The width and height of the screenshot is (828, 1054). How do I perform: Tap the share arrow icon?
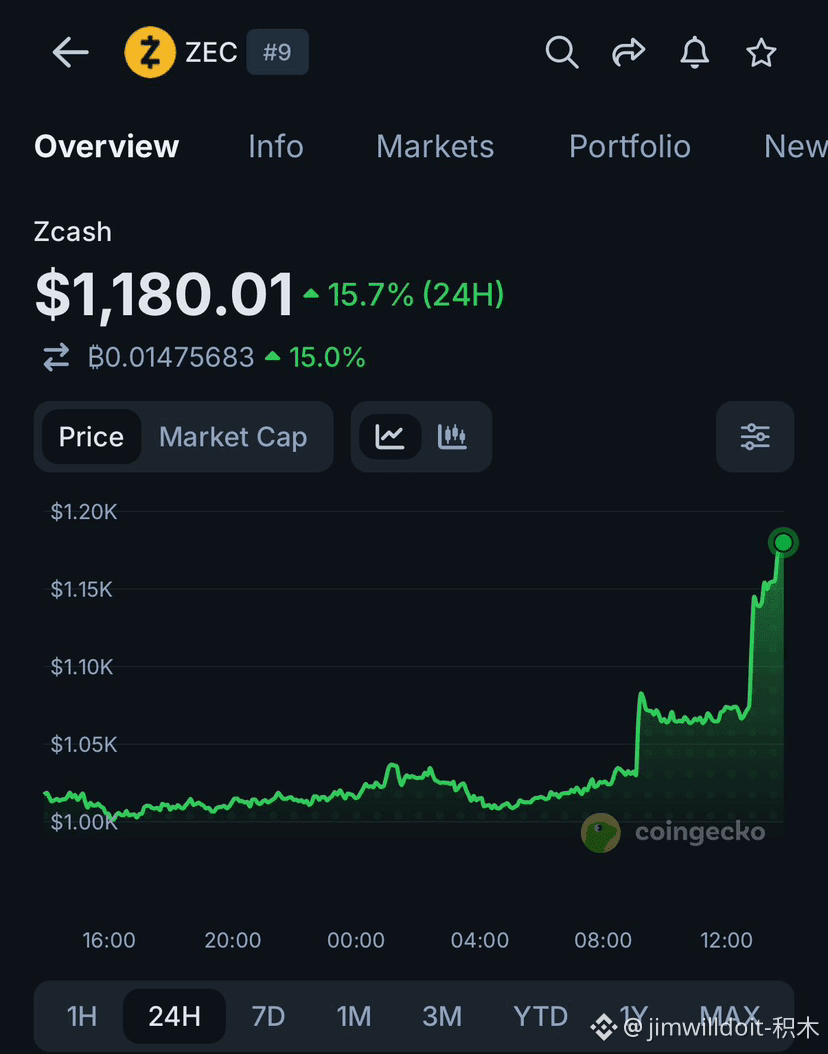[x=628, y=52]
